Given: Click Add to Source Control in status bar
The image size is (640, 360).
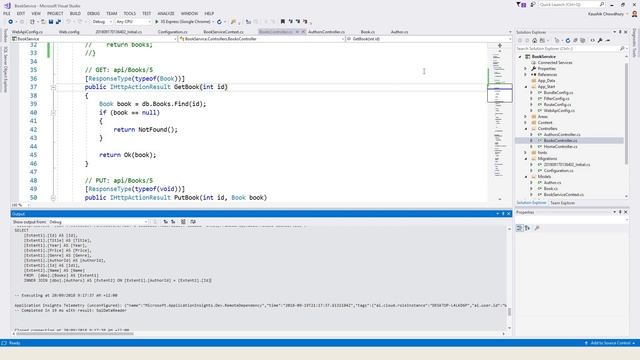Looking at the screenshot, I should [610, 343].
